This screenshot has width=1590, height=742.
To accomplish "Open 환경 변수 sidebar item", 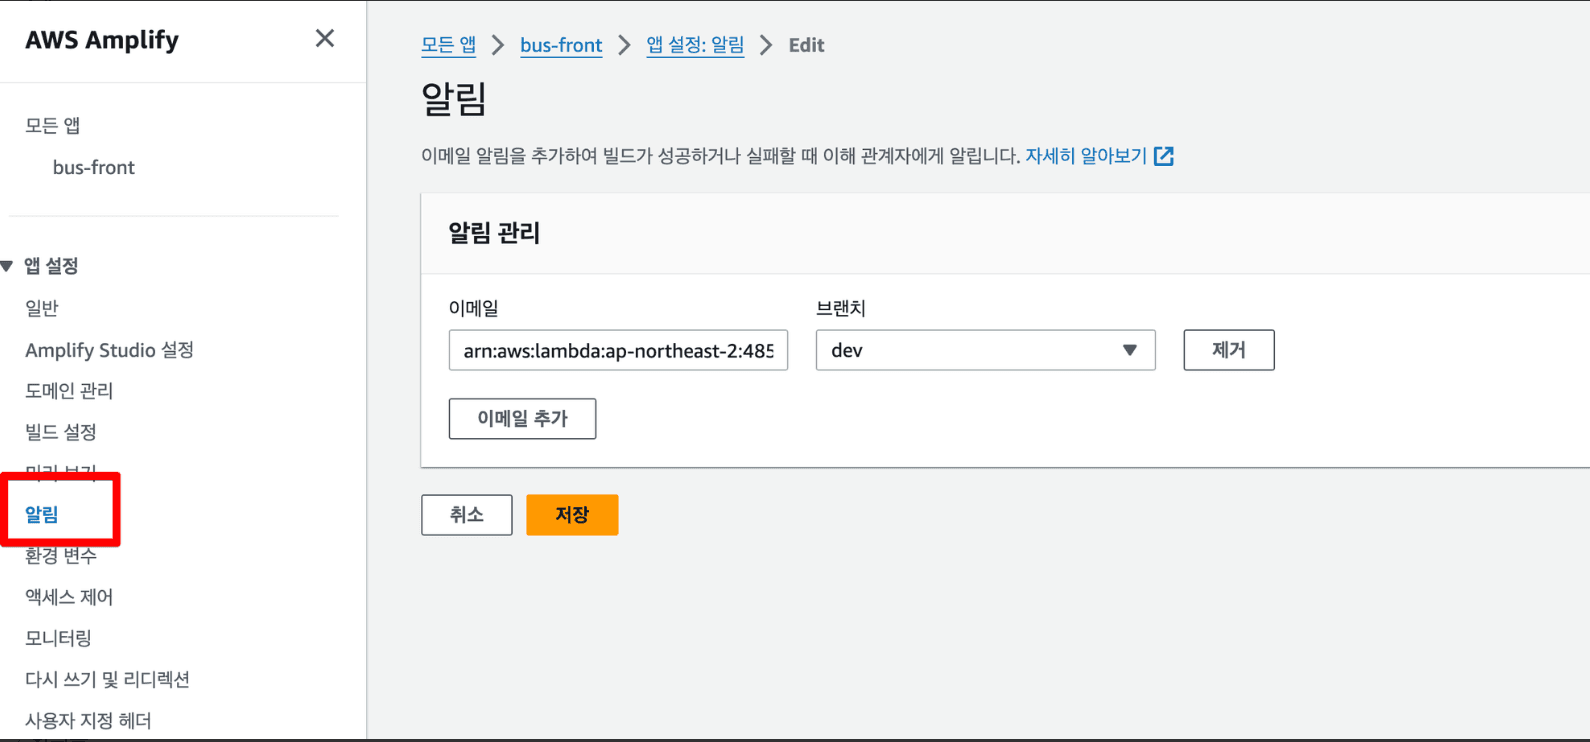I will (x=61, y=556).
